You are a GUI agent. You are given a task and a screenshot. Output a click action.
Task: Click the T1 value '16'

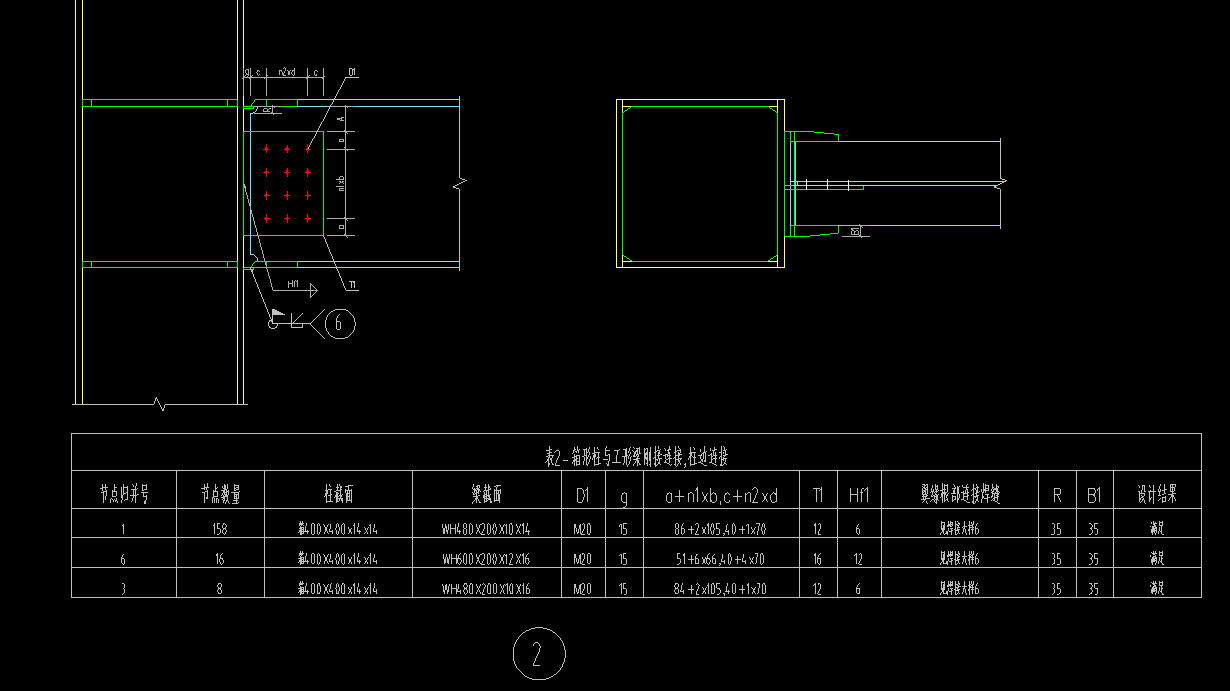(818, 560)
